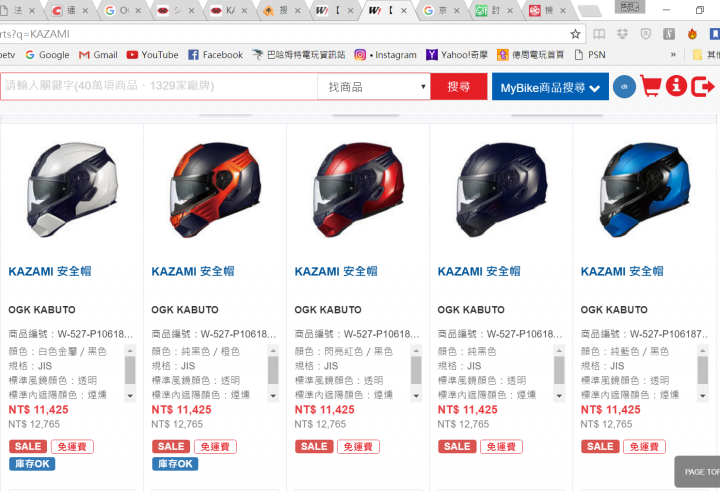This screenshot has width=720, height=492.
Task: Click the bookmark star icon in address bar
Action: pos(575,34)
